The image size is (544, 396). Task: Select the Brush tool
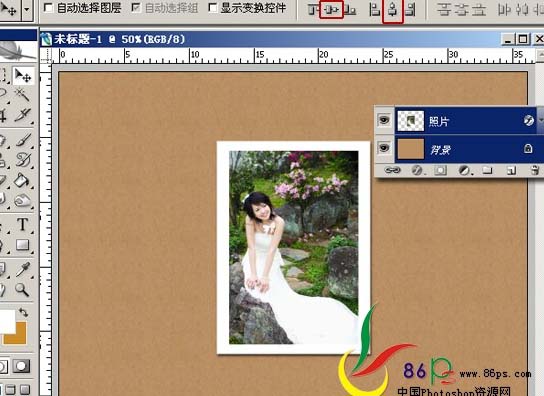click(23, 140)
